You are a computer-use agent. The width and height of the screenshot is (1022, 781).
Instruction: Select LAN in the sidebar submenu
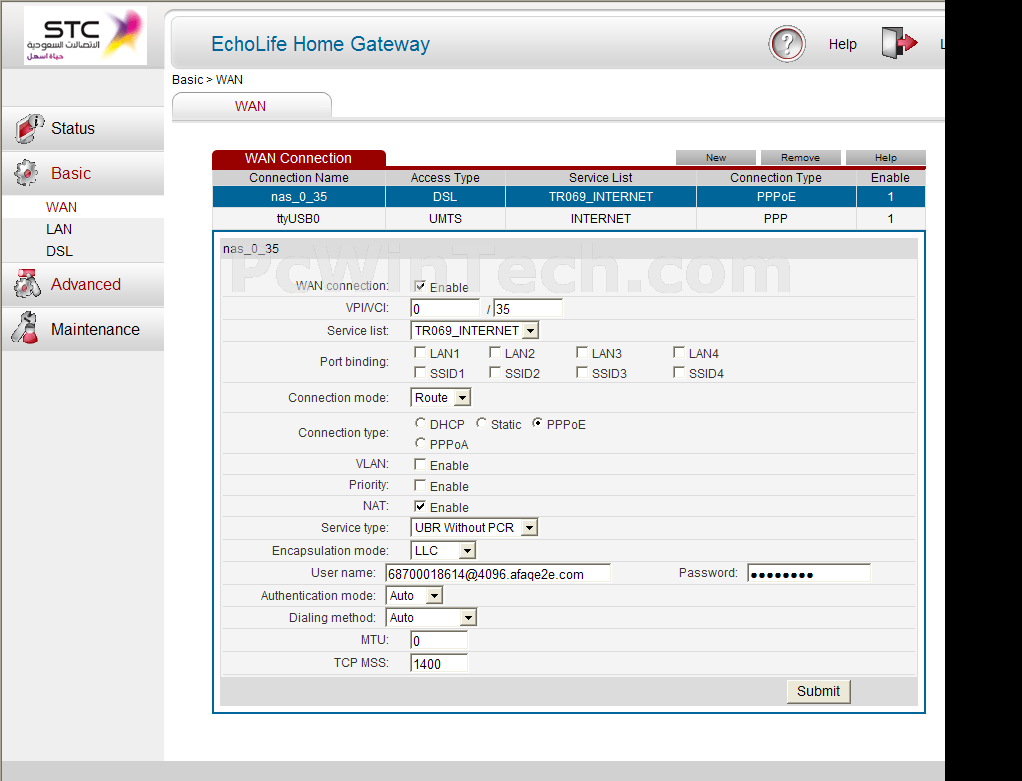pyautogui.click(x=59, y=229)
